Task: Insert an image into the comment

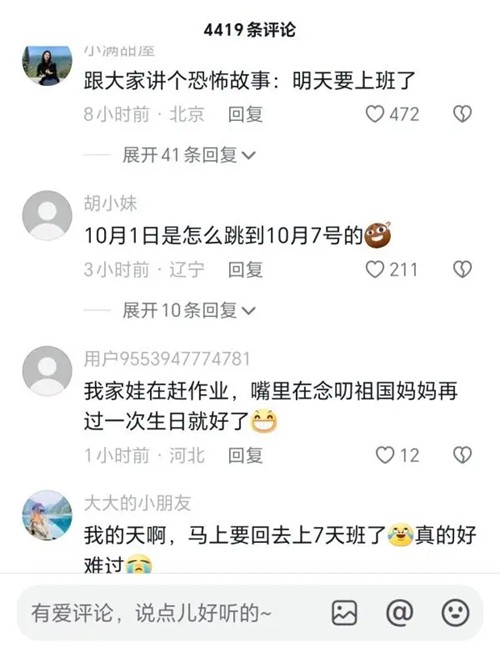Action: pos(344,613)
